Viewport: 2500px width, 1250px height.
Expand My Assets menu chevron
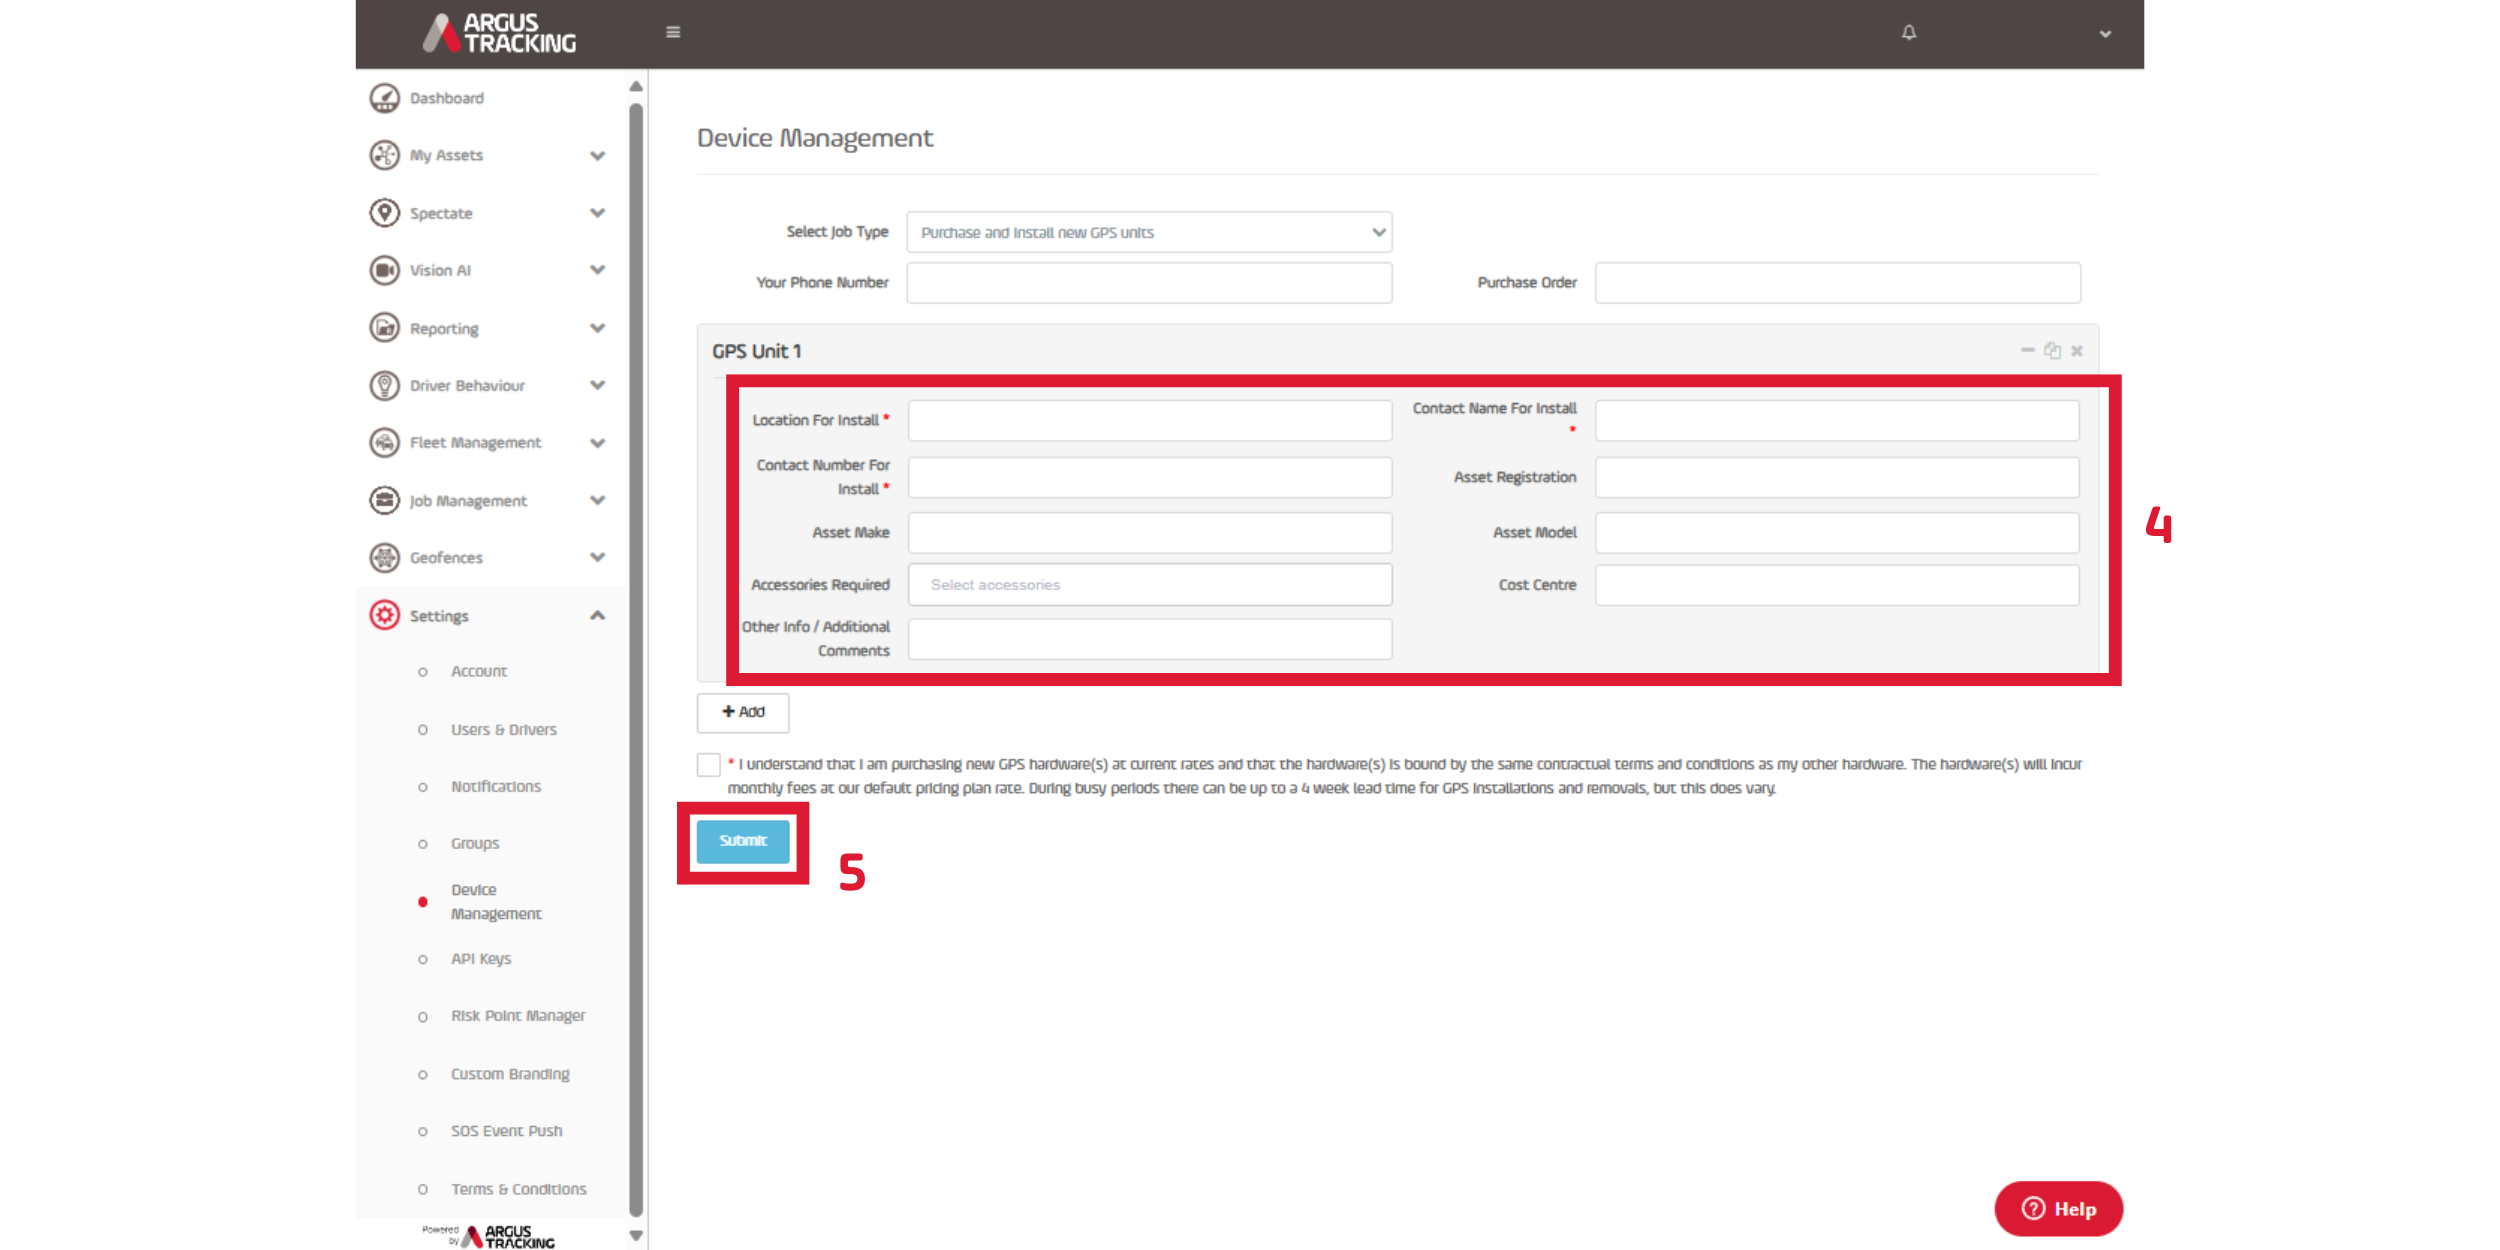point(597,156)
